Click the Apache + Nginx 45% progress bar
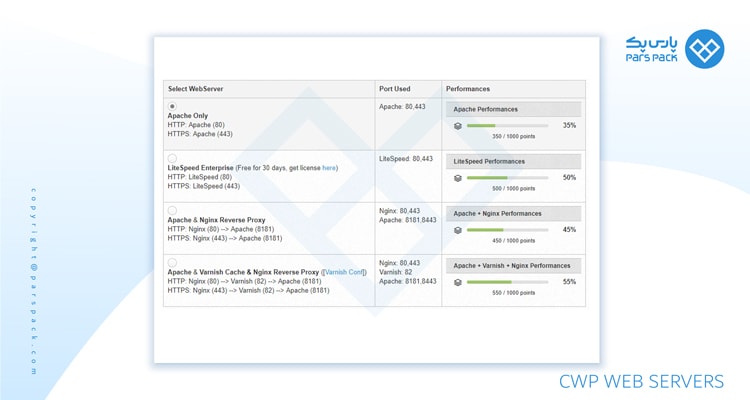 (x=507, y=230)
